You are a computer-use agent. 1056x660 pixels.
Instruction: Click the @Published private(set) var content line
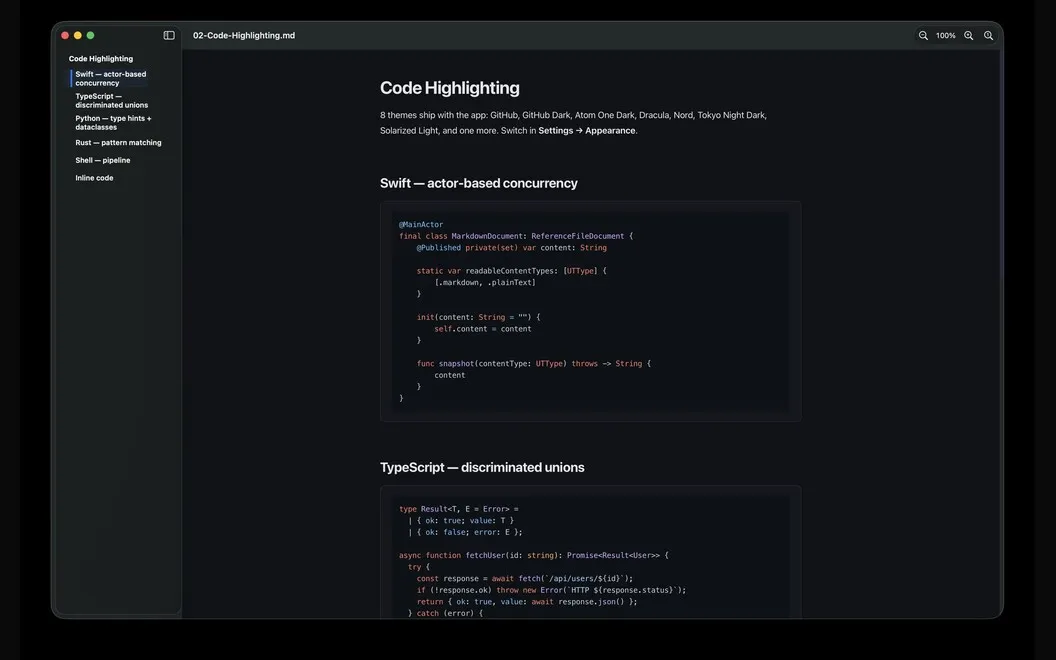pyautogui.click(x=512, y=248)
